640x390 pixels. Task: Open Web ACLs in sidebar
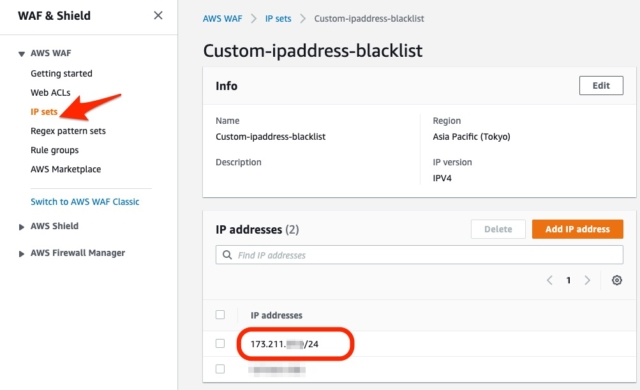point(50,93)
